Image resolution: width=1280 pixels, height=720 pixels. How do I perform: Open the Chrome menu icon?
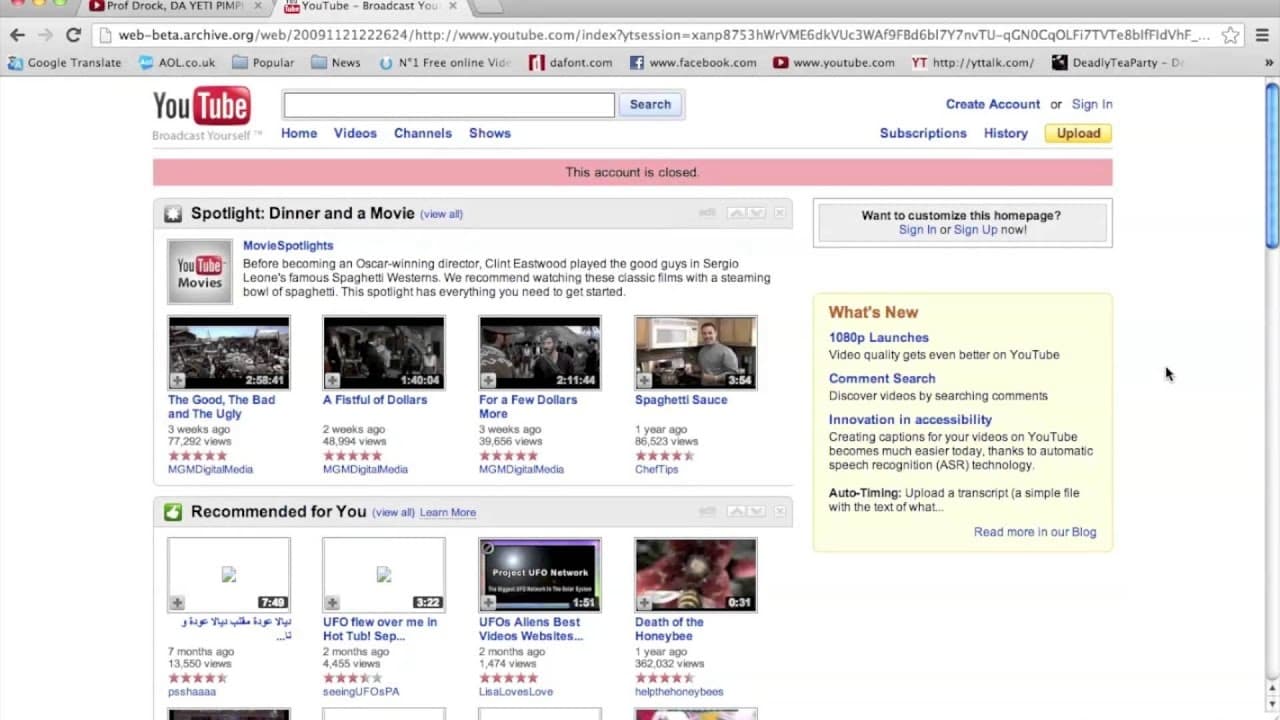pyautogui.click(x=1263, y=35)
